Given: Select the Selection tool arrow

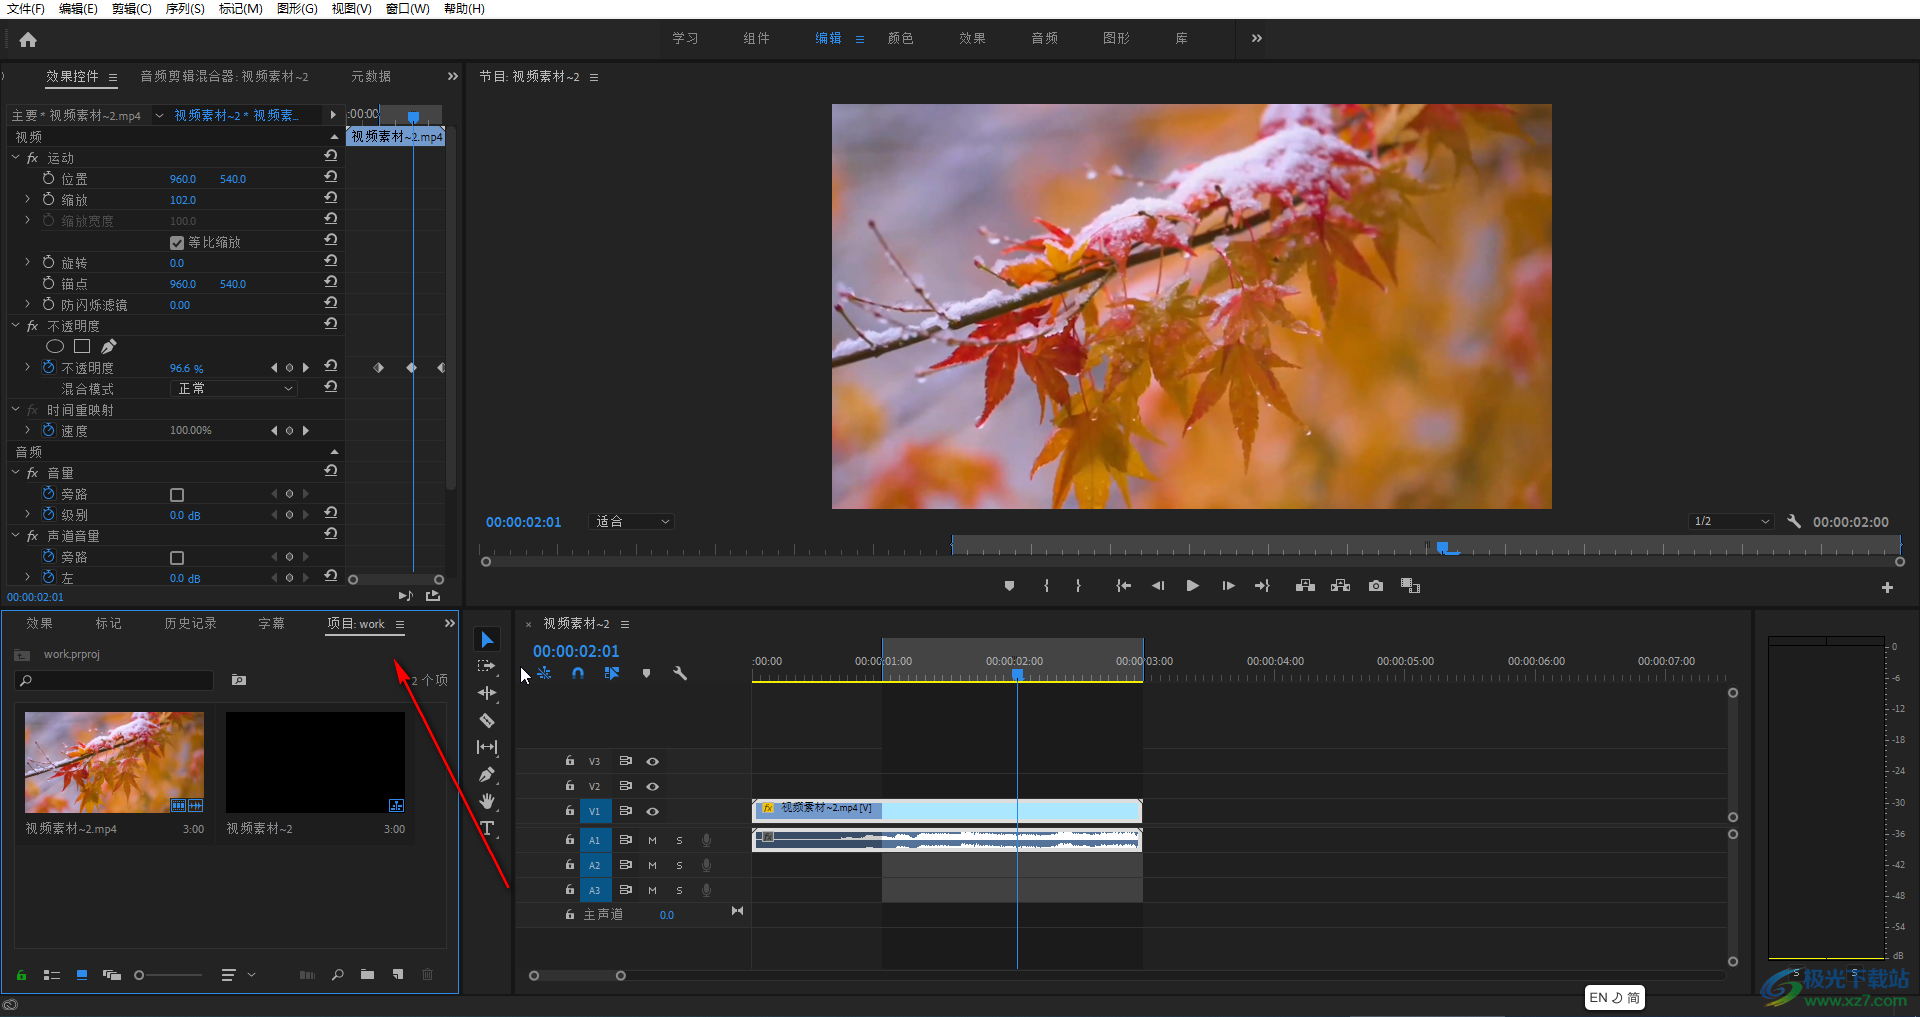Looking at the screenshot, I should click(x=487, y=640).
